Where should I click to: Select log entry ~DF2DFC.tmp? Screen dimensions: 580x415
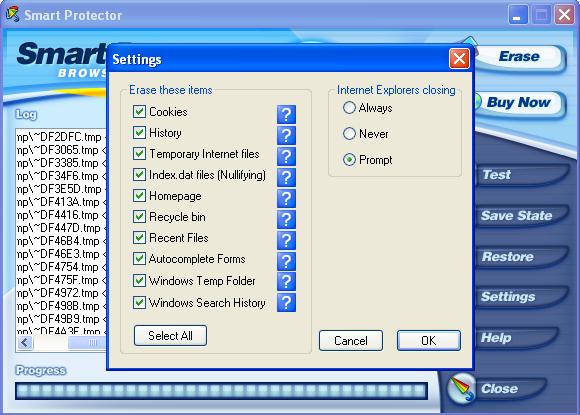[61, 137]
